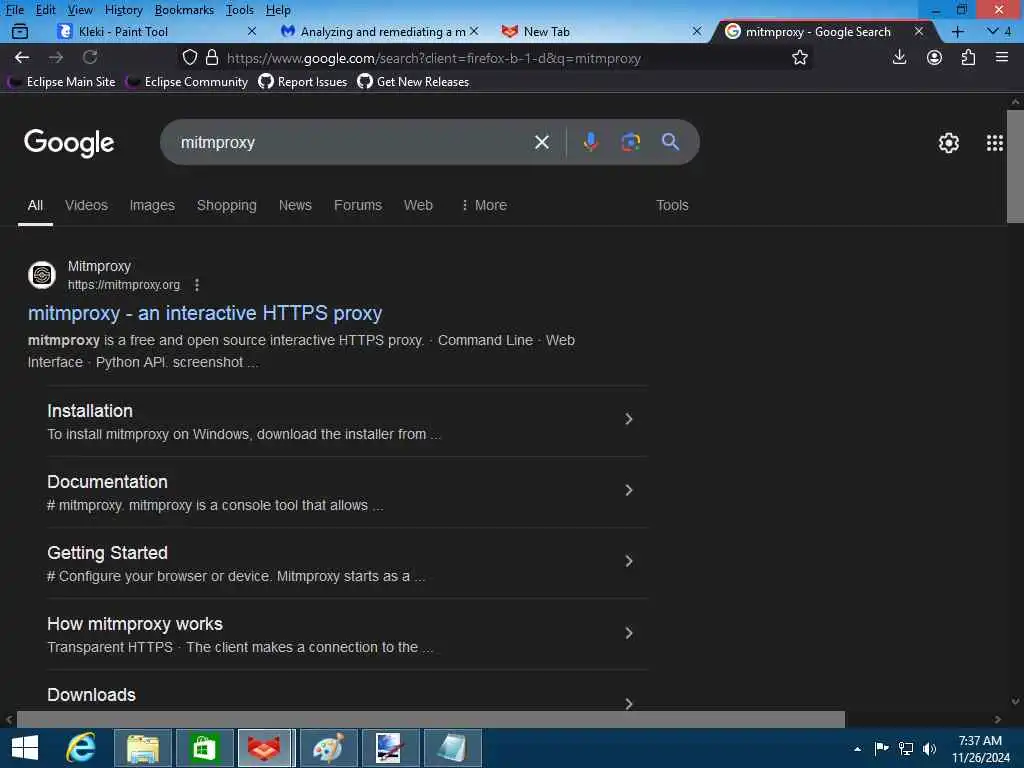Select the Images search tab
The image size is (1024, 768).
point(152,205)
